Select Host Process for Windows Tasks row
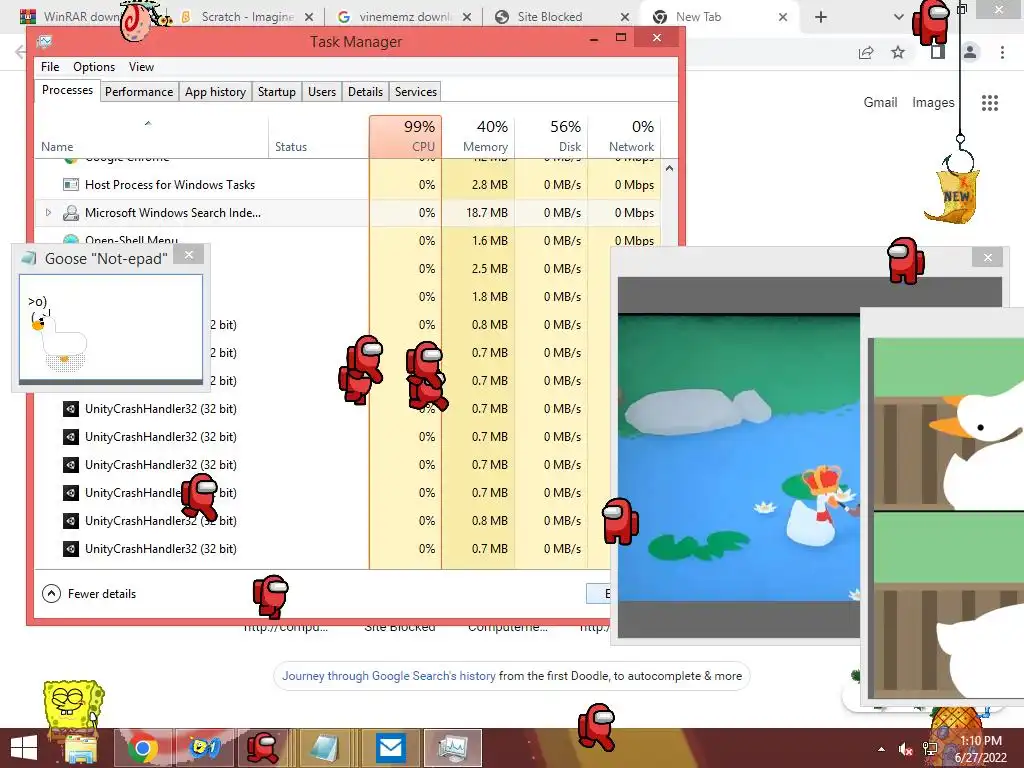 (347, 185)
